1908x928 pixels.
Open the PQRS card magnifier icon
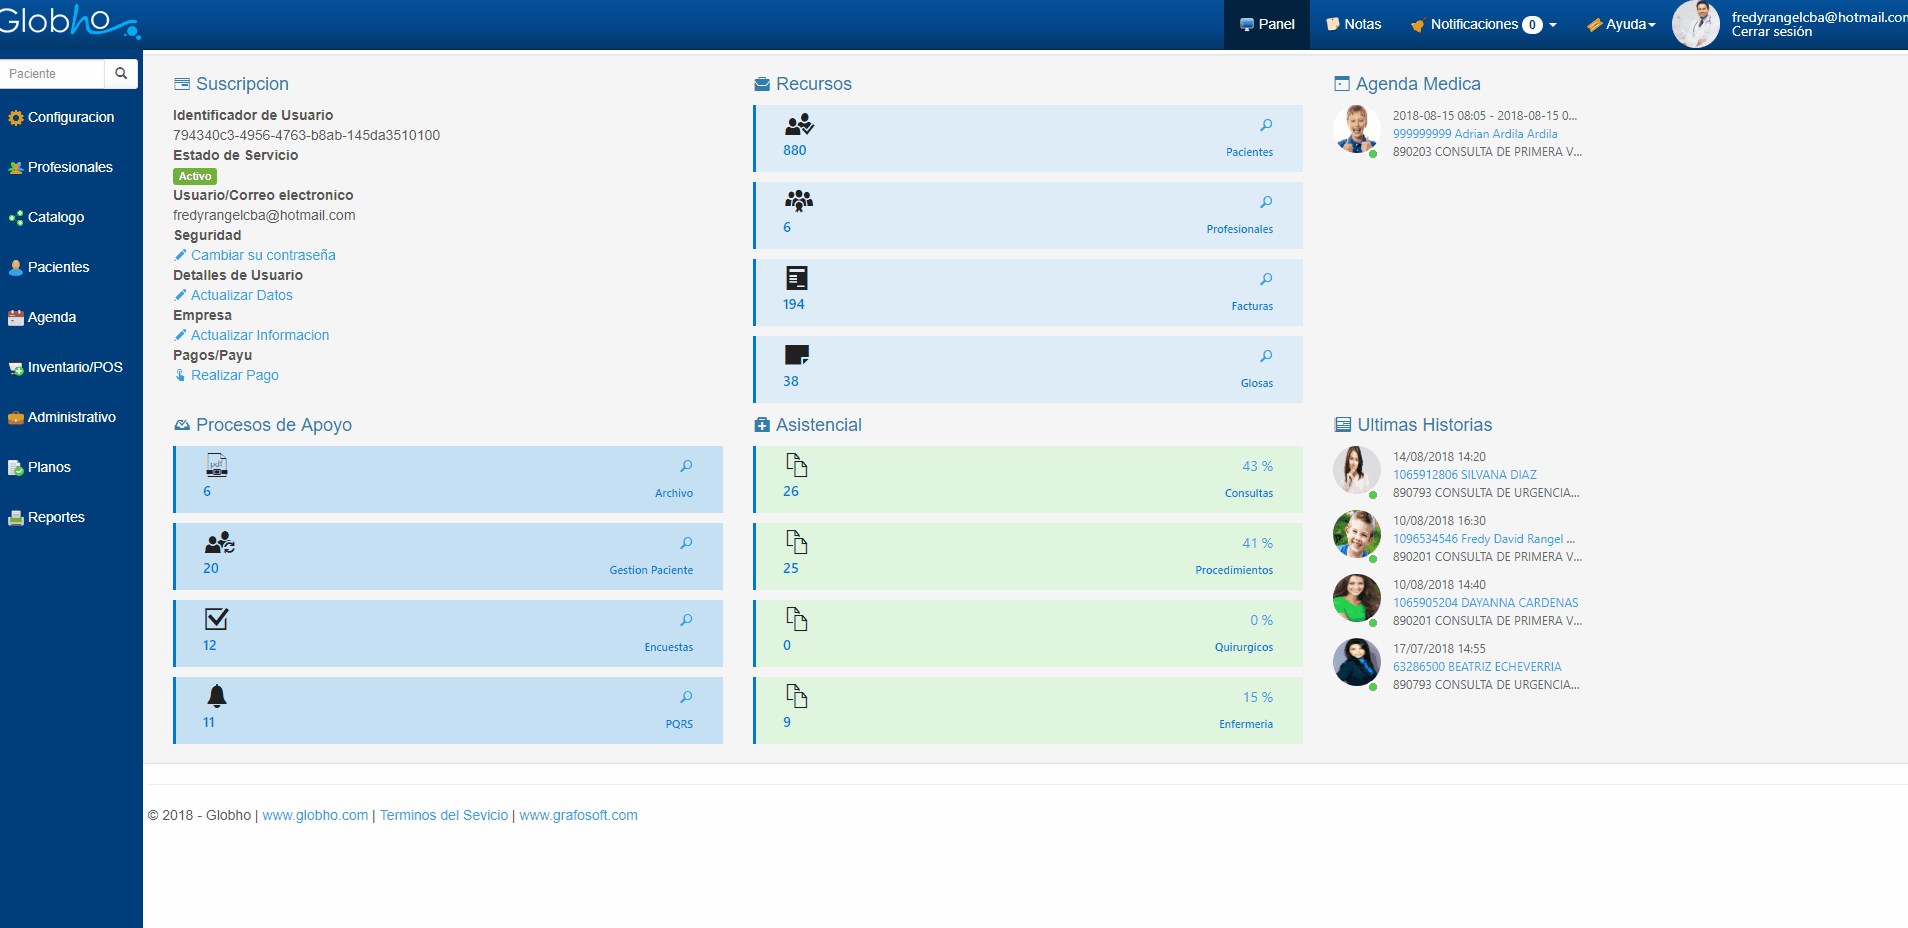click(686, 698)
